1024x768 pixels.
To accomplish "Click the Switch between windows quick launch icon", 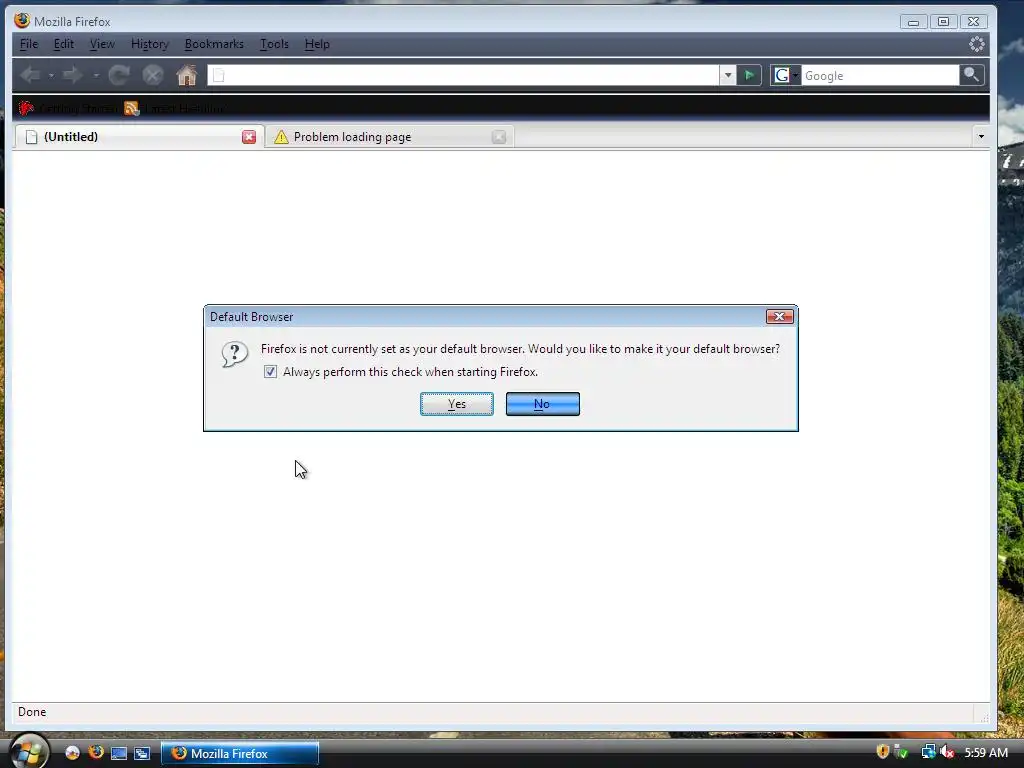I will [x=142, y=753].
